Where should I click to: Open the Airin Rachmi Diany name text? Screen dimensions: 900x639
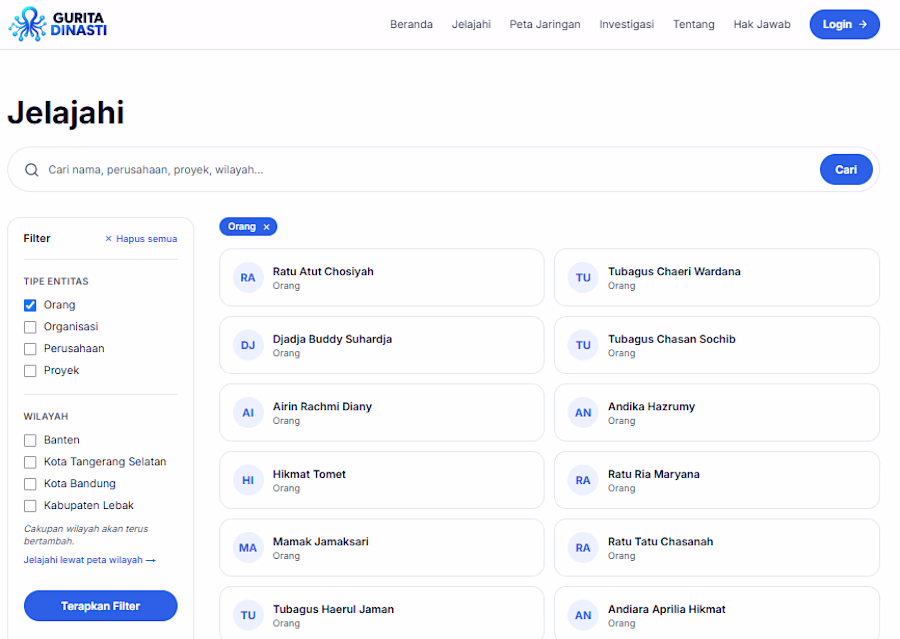pyautogui.click(x=322, y=406)
